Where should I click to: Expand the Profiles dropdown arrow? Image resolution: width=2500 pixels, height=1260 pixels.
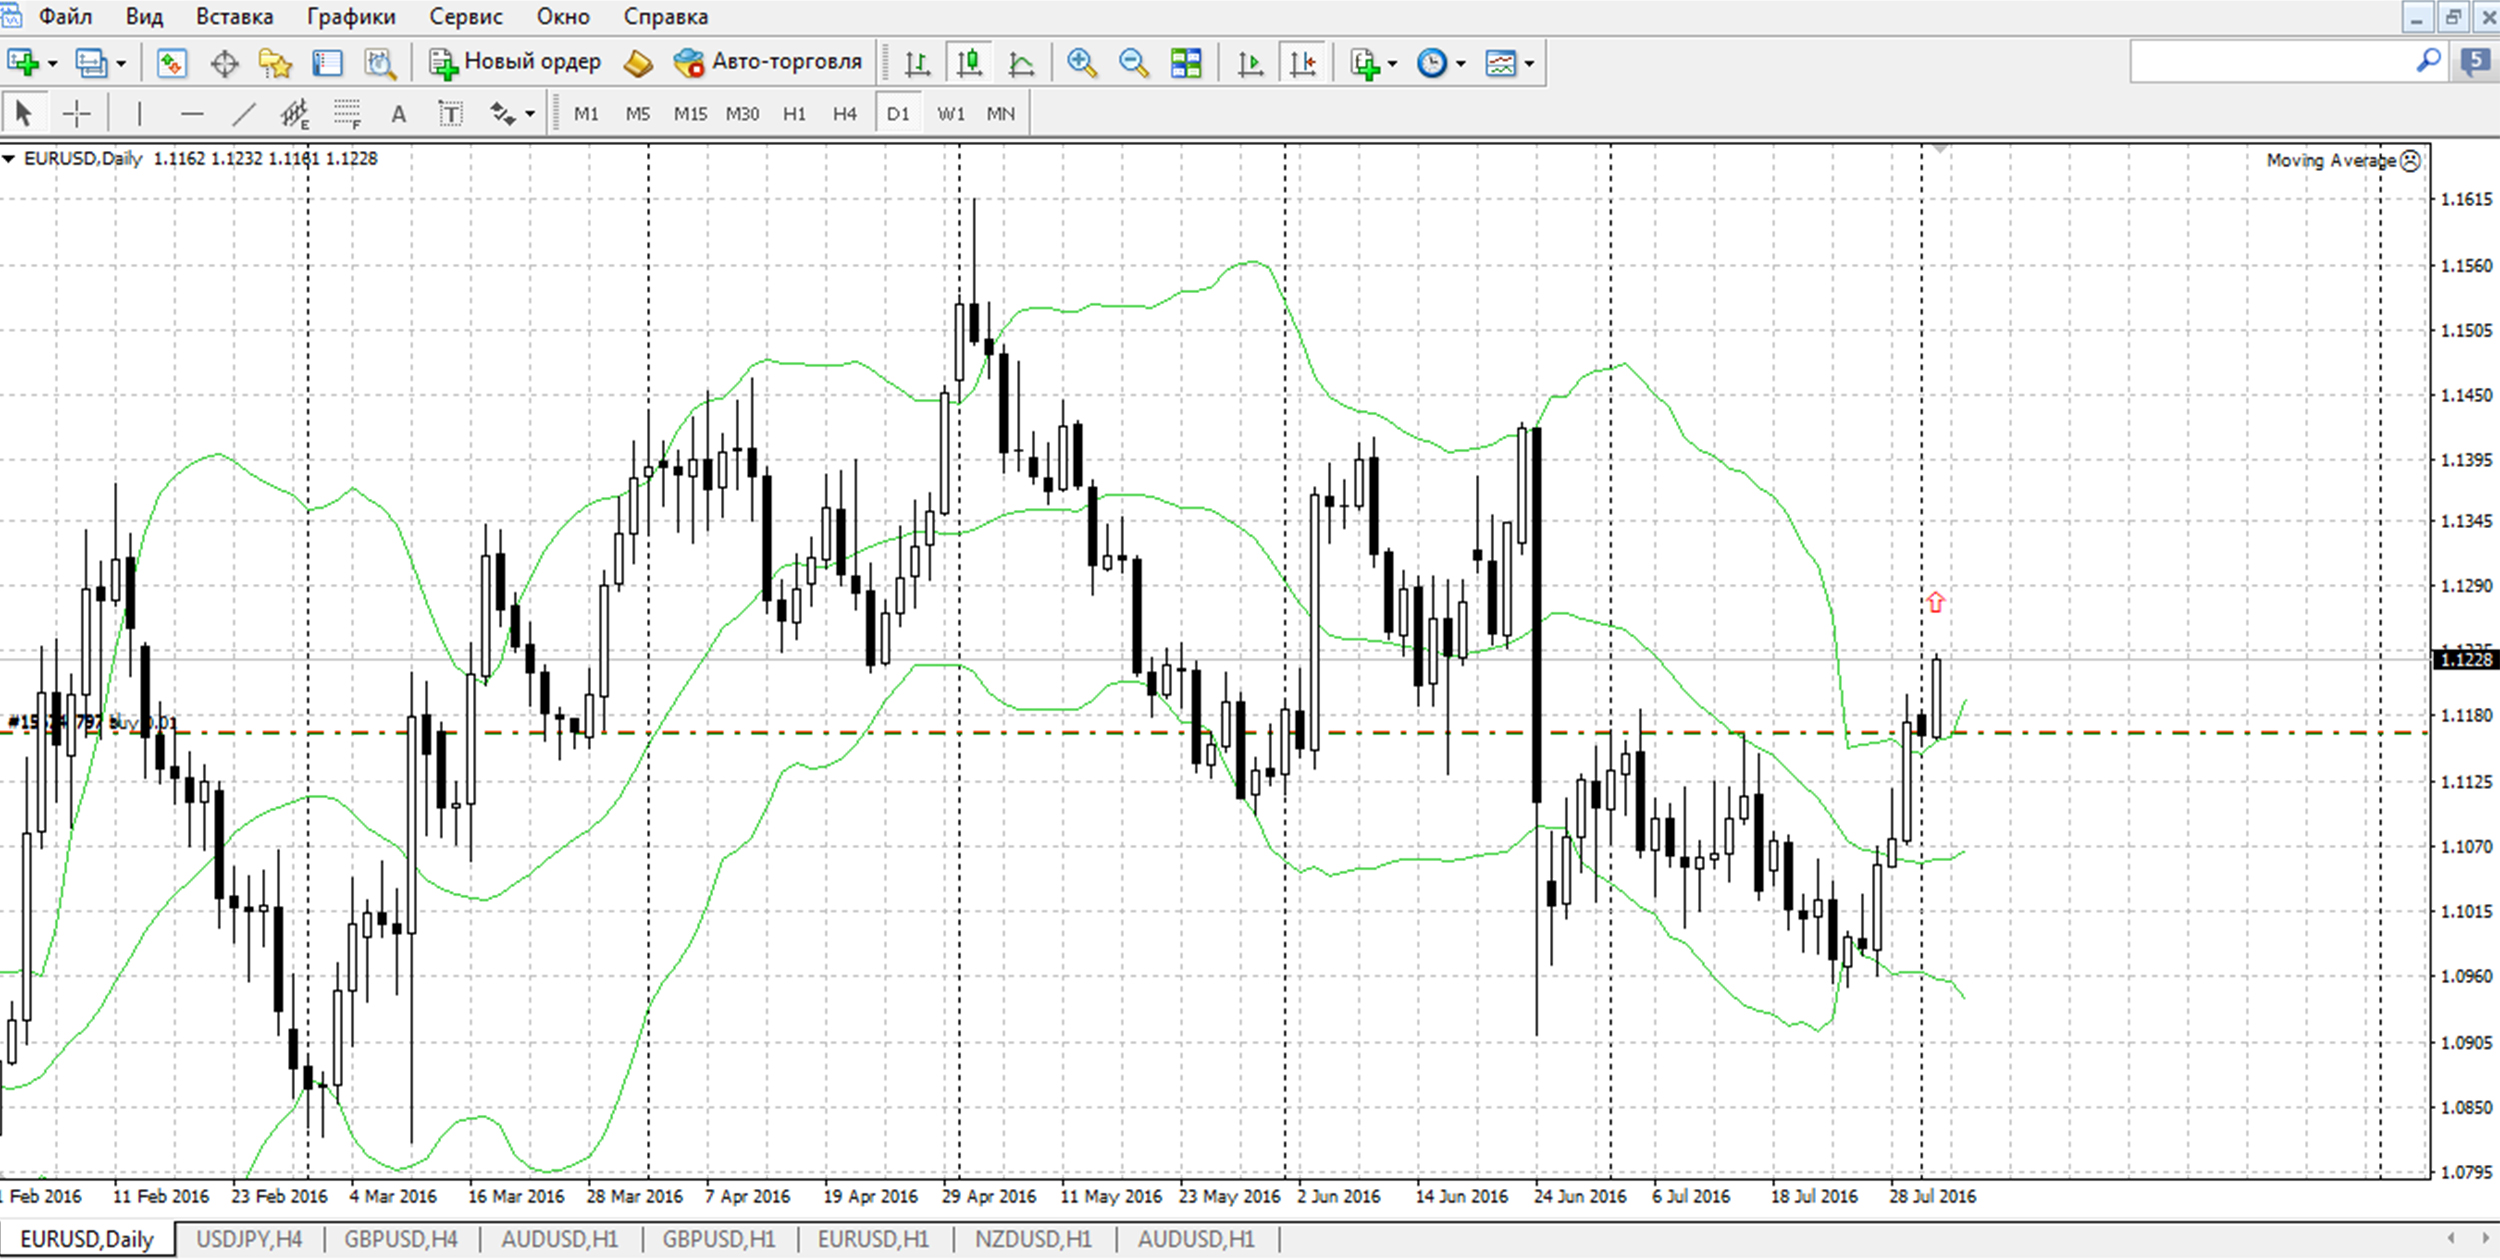click(x=121, y=64)
